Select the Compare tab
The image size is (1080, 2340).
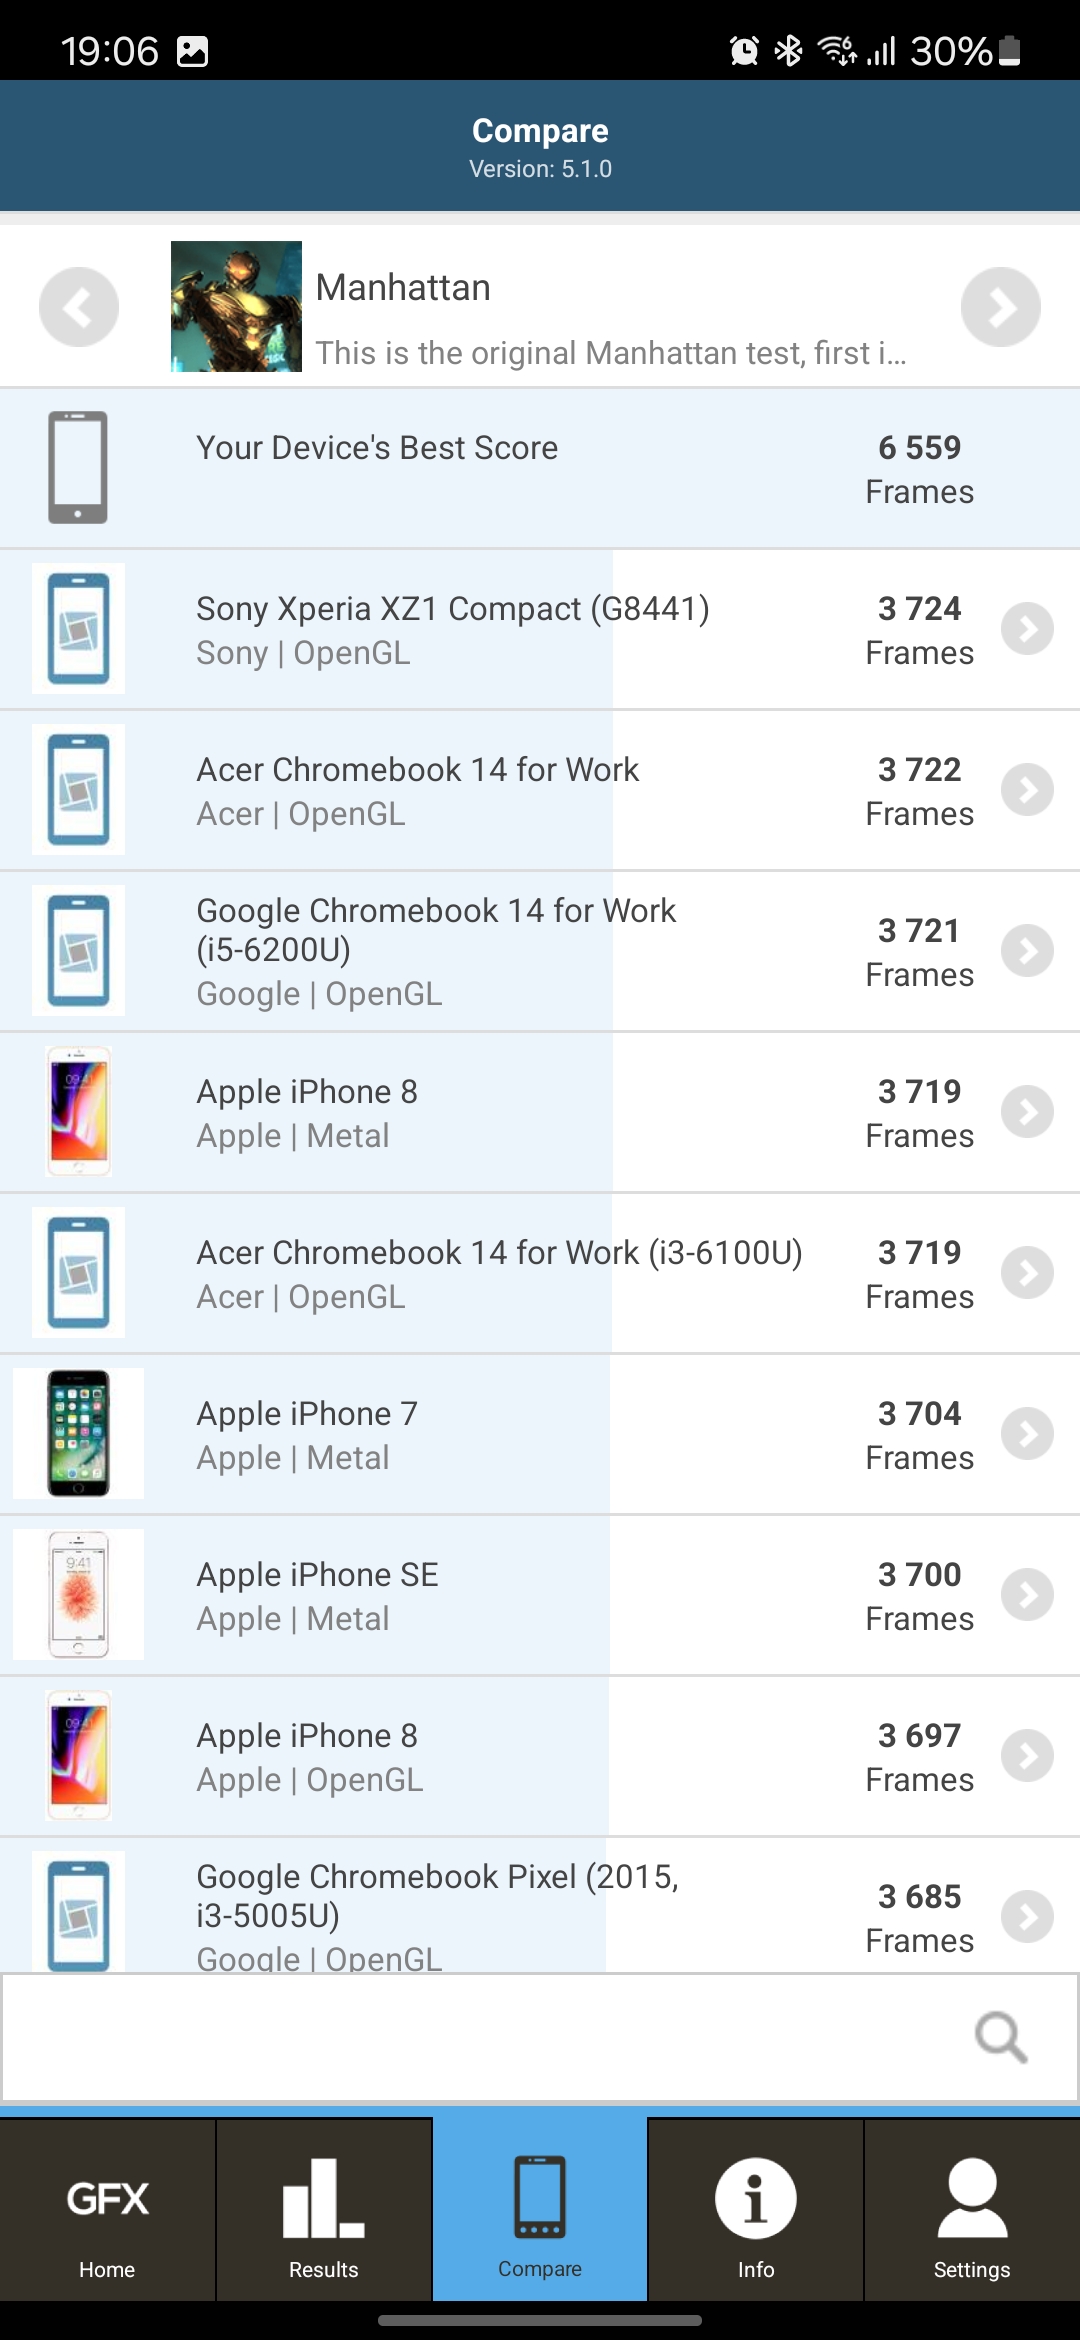tap(540, 2210)
